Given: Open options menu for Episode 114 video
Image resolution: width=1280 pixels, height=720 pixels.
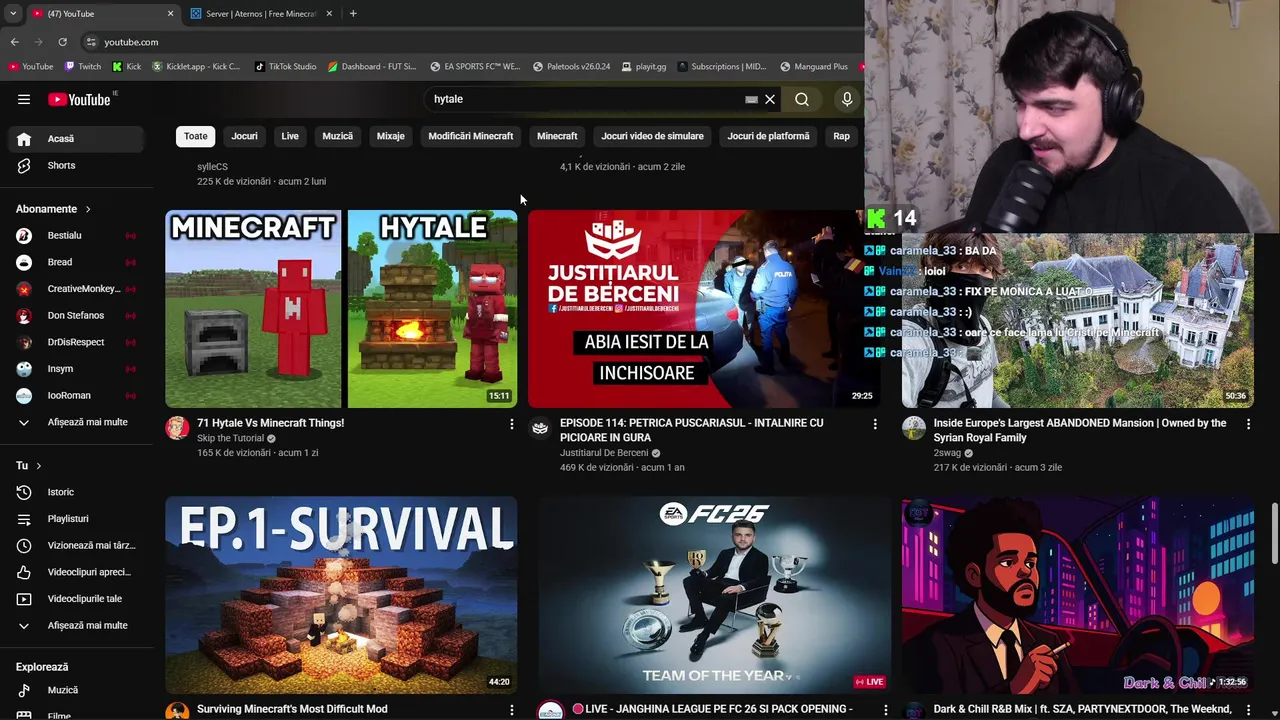Looking at the screenshot, I should (x=875, y=425).
